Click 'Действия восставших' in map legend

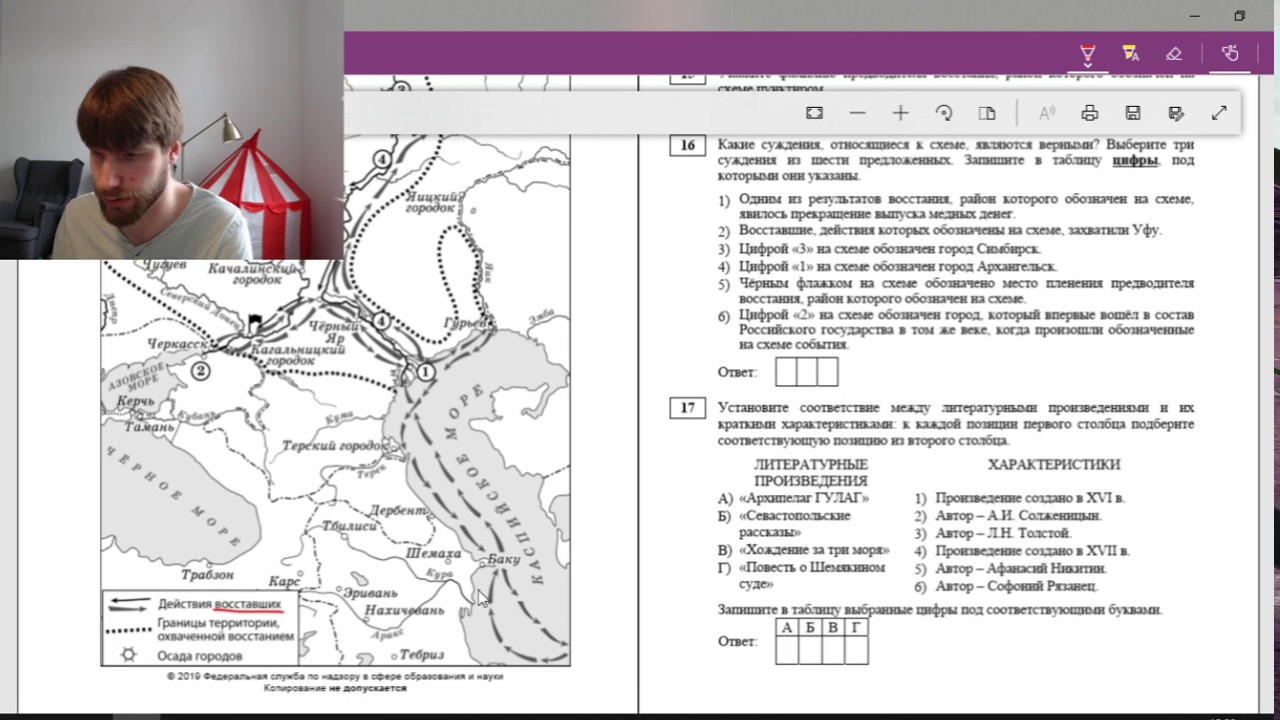click(220, 604)
